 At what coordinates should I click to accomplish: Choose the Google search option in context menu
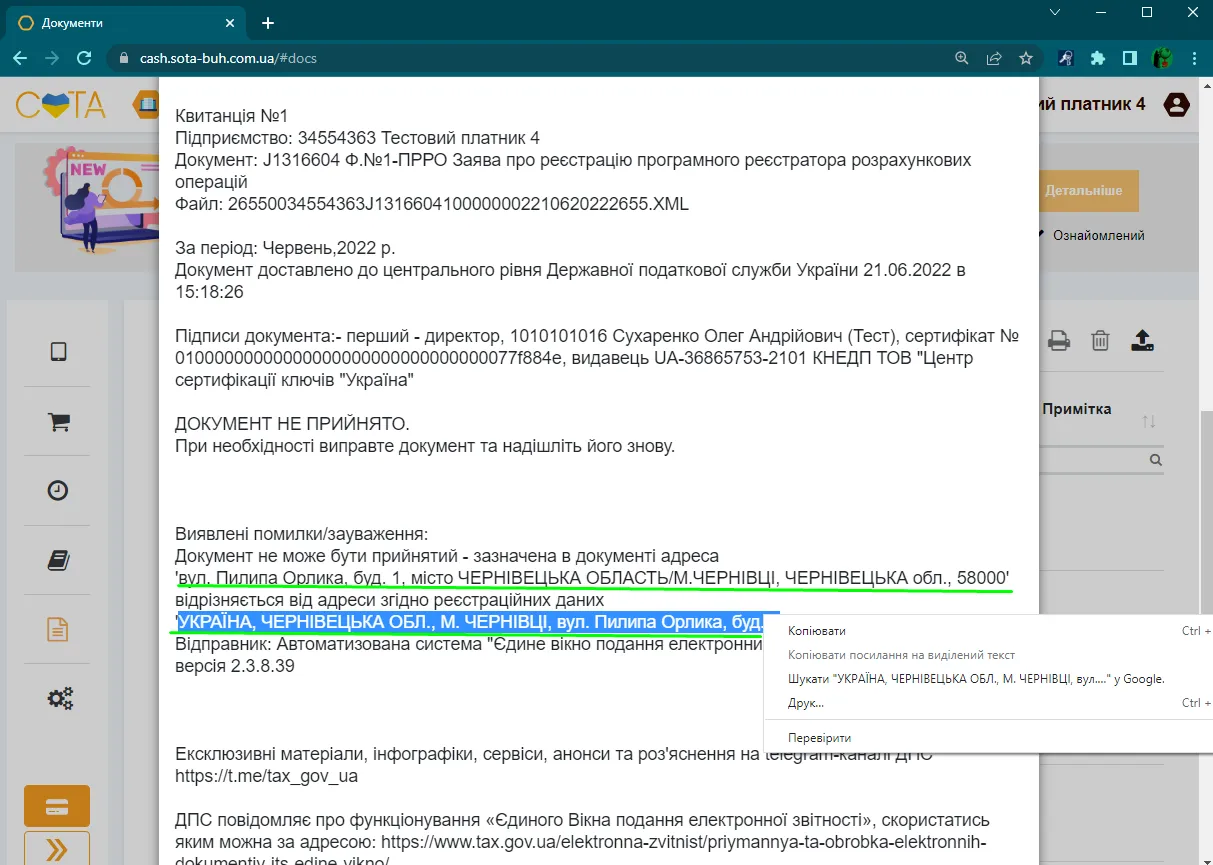(x=976, y=679)
